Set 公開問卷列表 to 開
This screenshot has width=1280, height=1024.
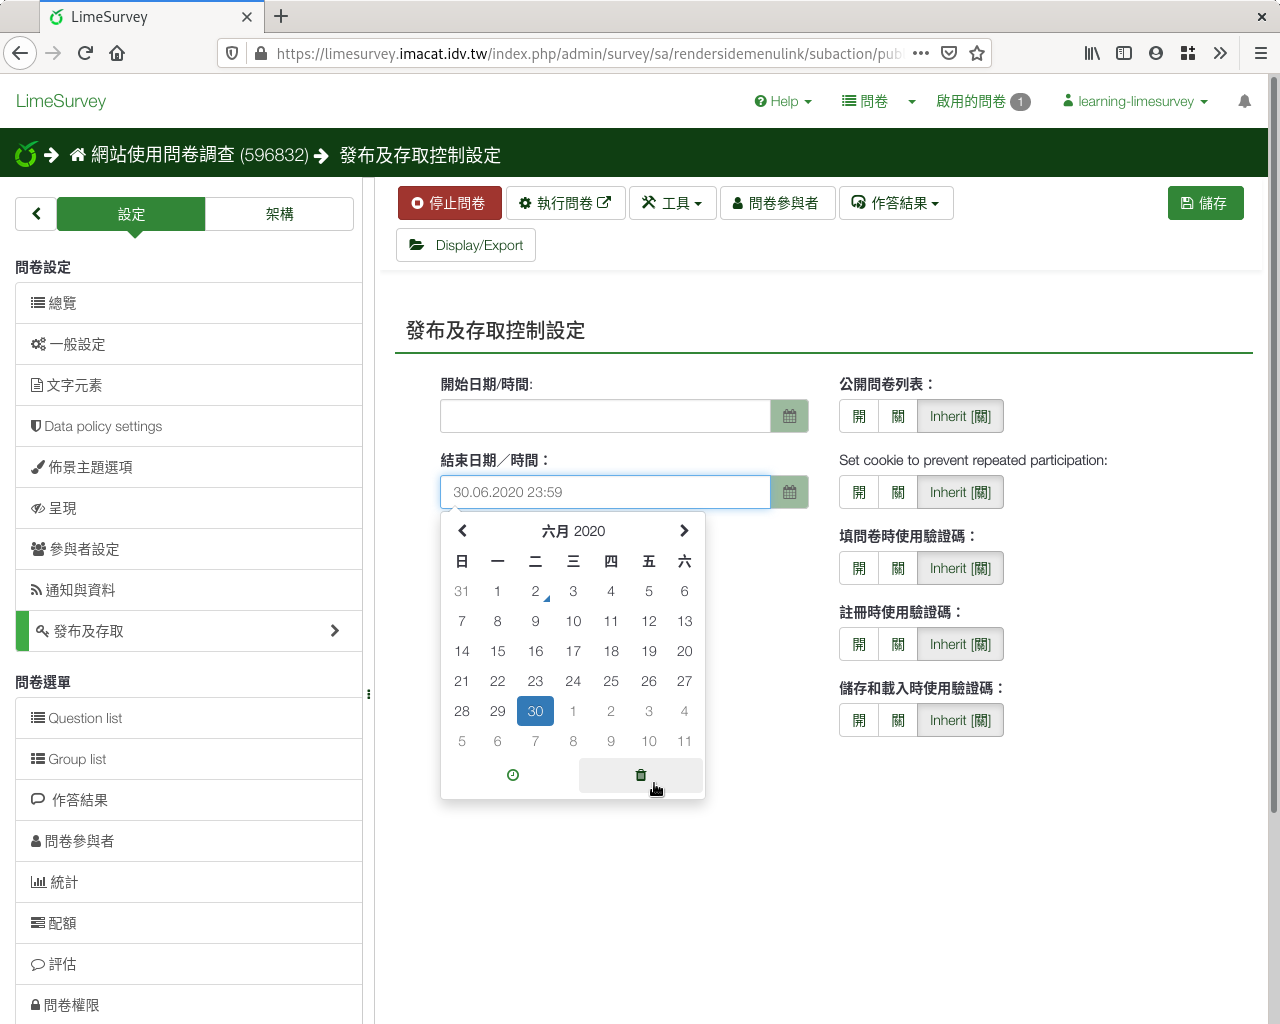point(859,416)
